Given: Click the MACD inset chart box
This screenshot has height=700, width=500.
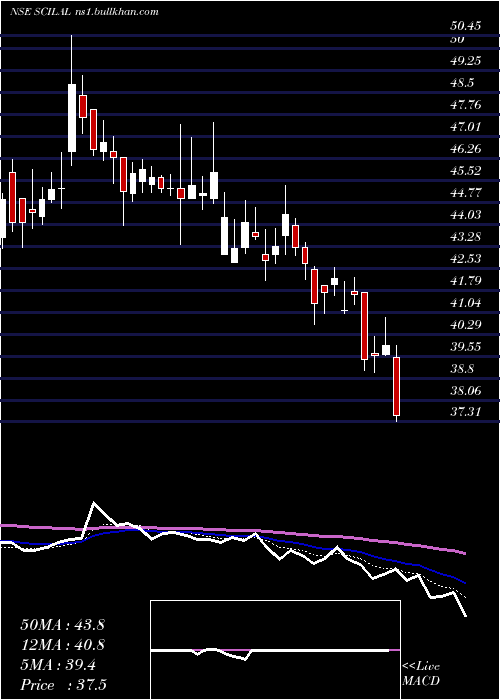Looking at the screenshot, I should [275, 650].
